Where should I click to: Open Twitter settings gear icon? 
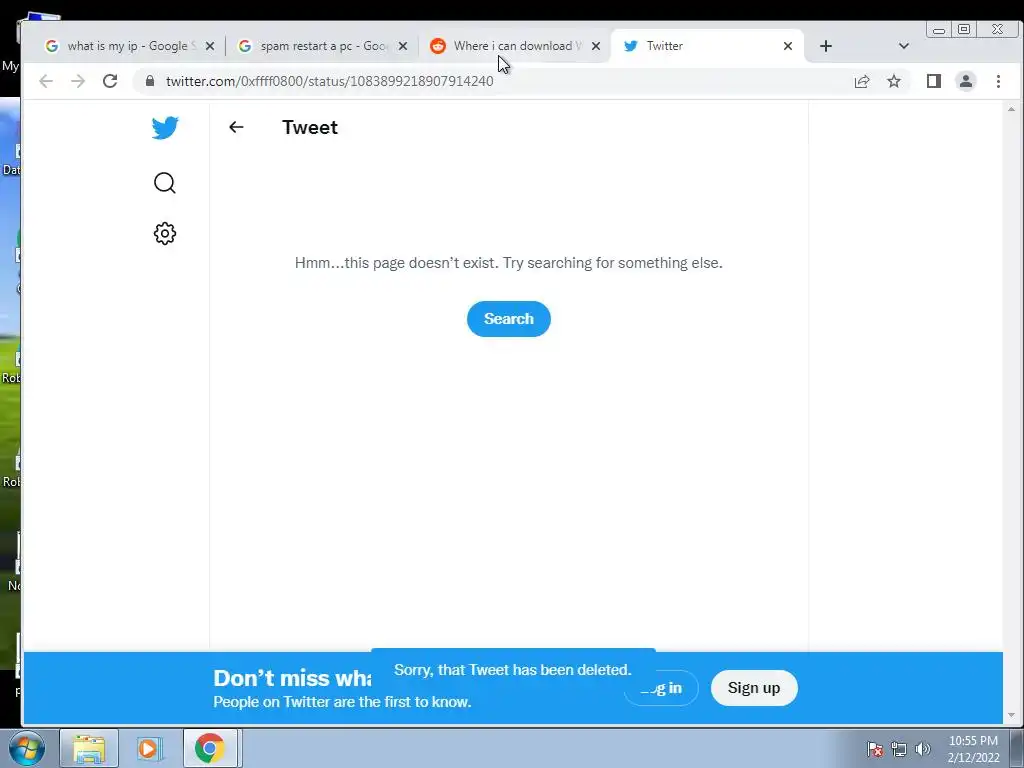[165, 233]
